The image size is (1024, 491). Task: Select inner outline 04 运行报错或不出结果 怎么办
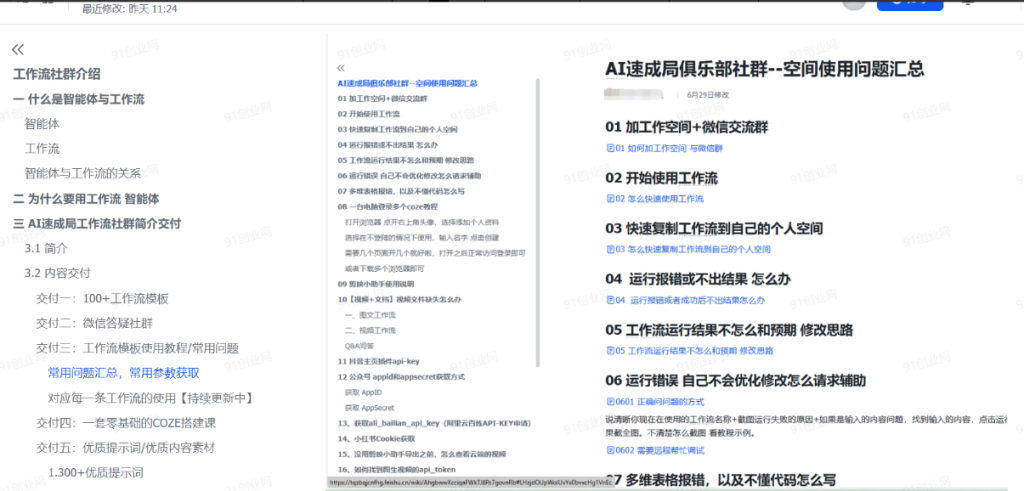[x=388, y=145]
